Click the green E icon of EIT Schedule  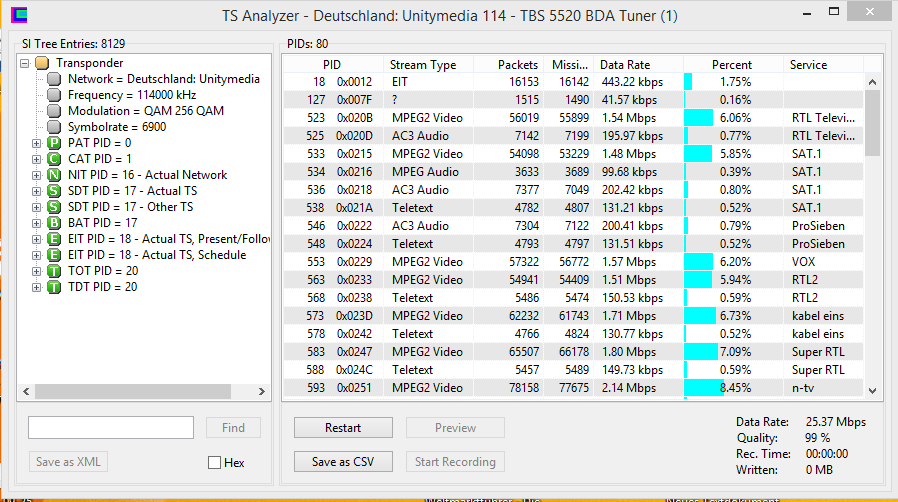[x=54, y=255]
